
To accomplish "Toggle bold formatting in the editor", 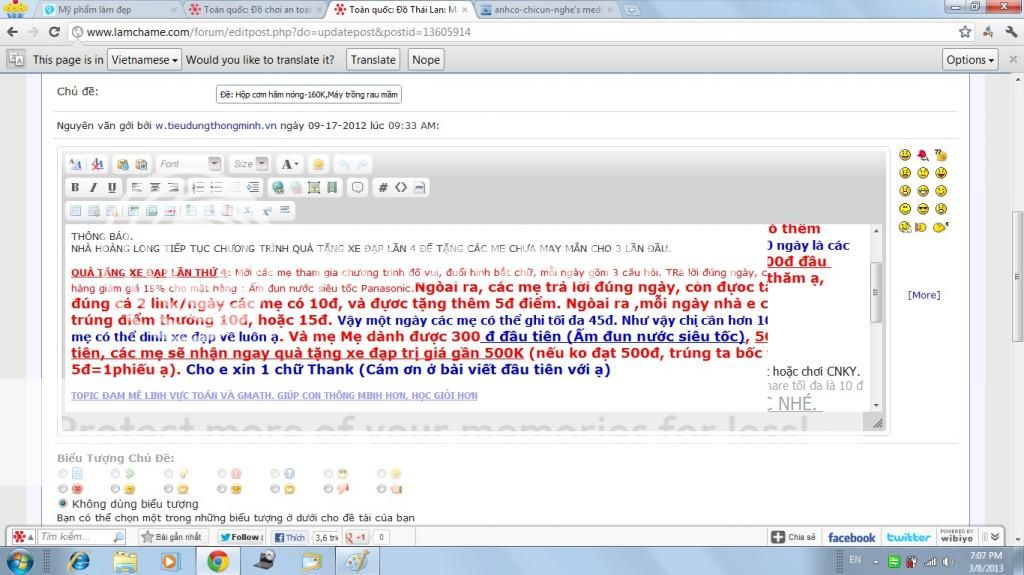I will (75, 188).
